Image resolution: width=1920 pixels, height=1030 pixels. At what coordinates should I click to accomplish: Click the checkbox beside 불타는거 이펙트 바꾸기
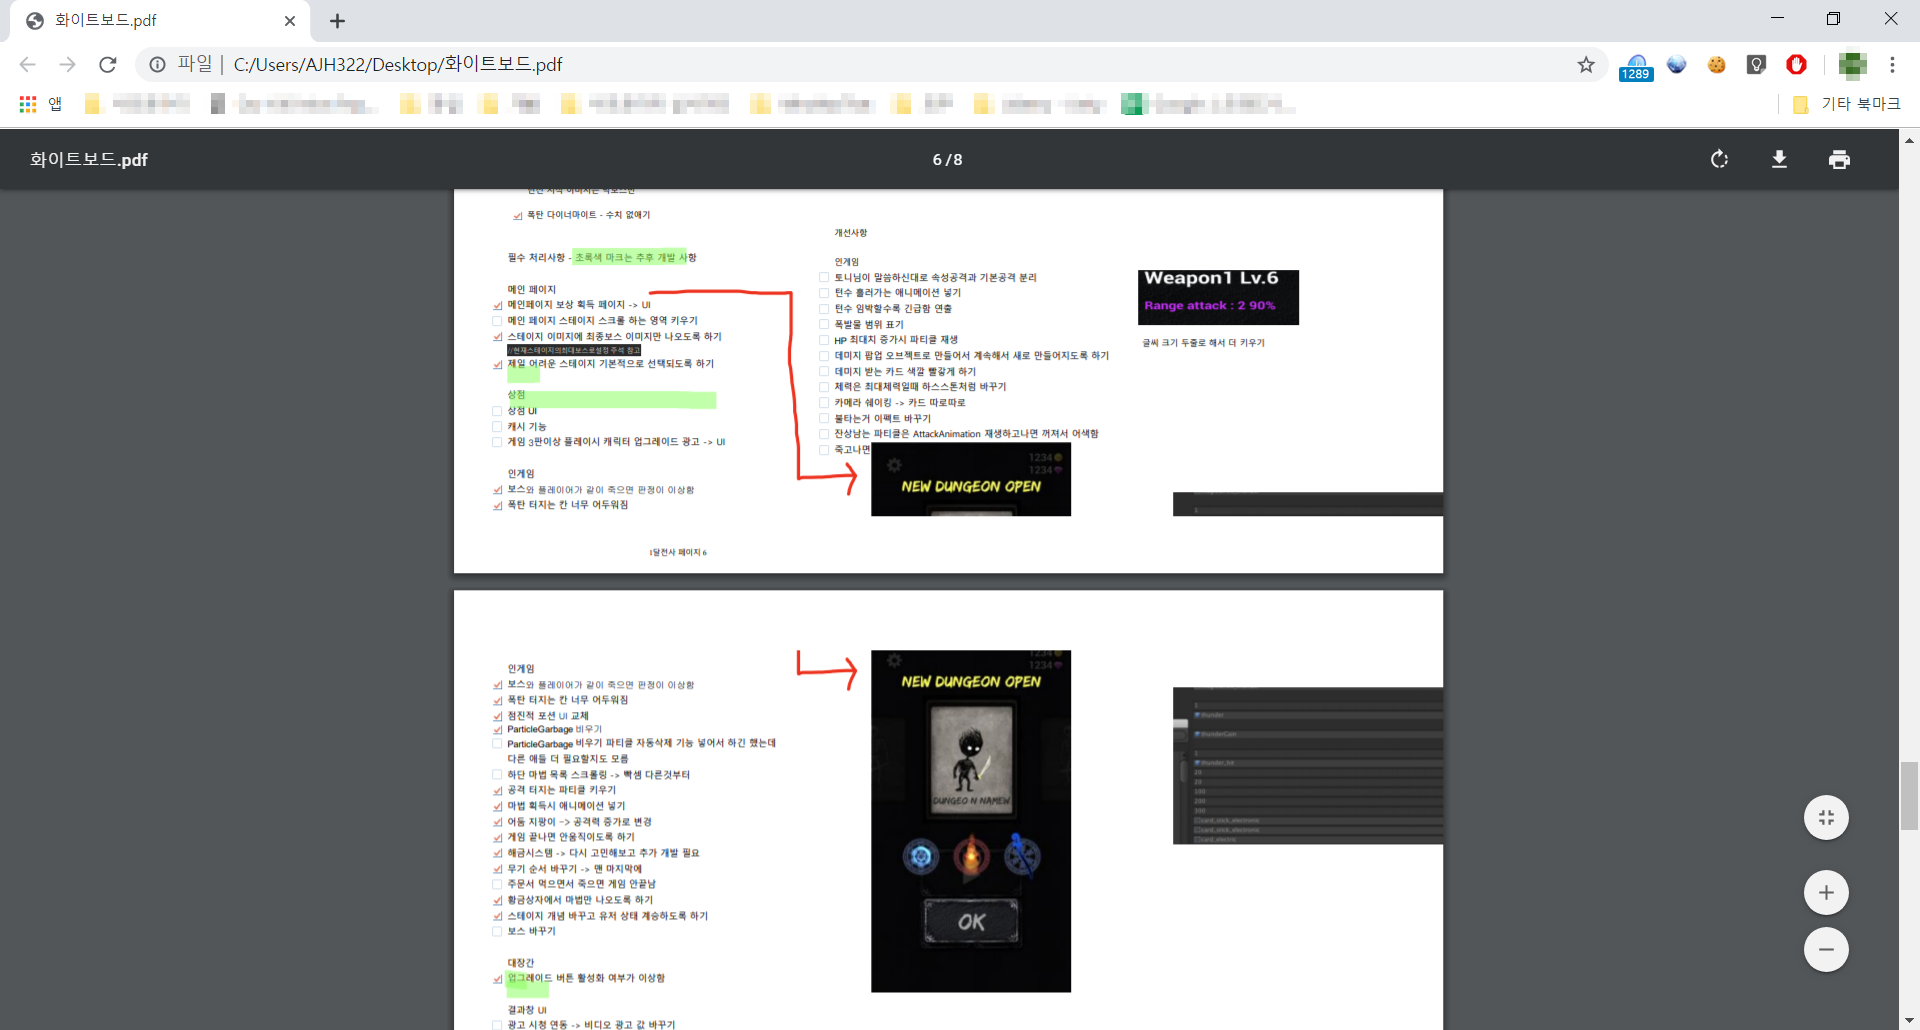click(x=824, y=419)
